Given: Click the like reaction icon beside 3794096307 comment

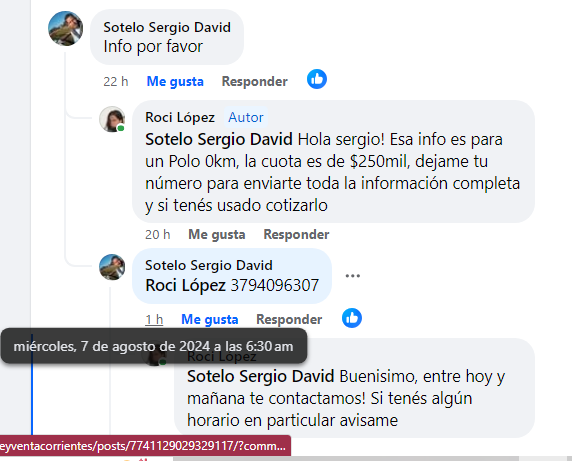Looking at the screenshot, I should [352, 318].
